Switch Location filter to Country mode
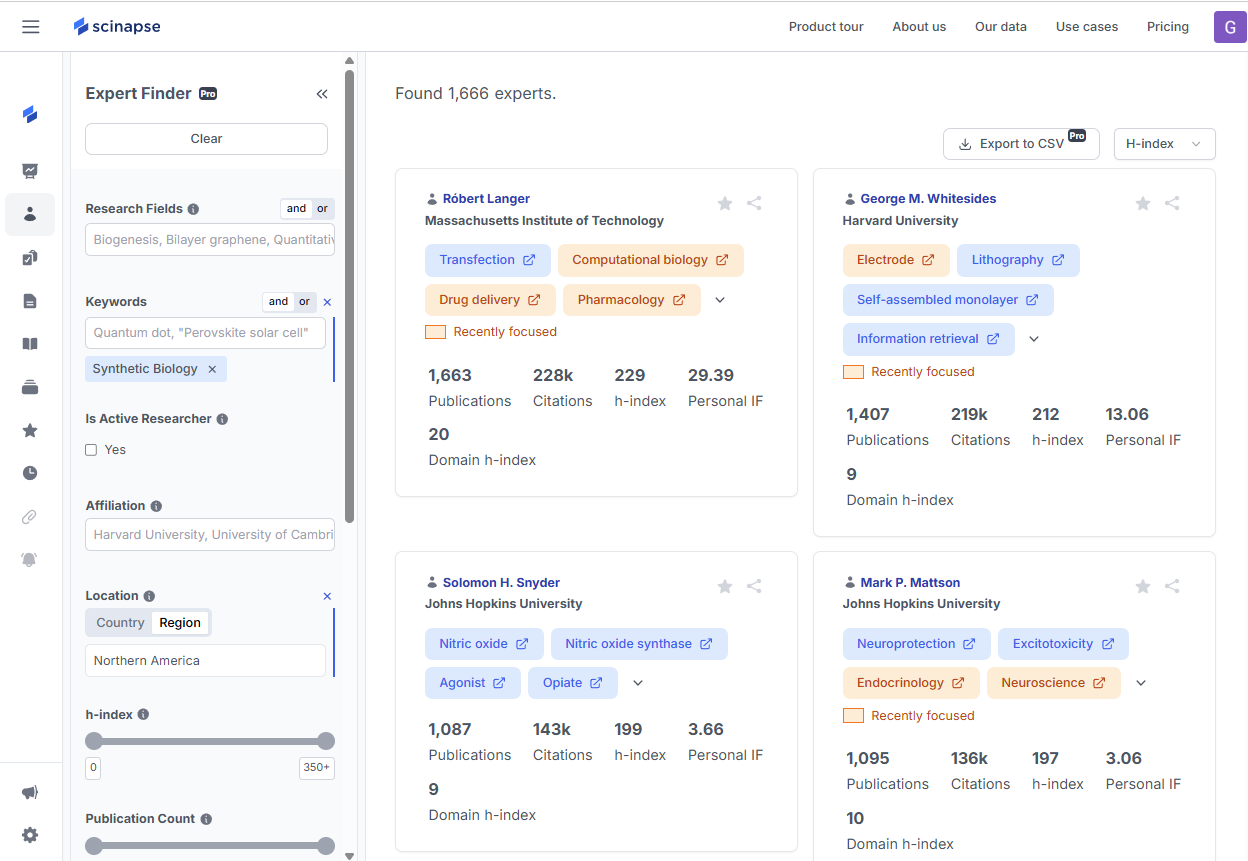This screenshot has width=1248, height=861. coord(119,622)
